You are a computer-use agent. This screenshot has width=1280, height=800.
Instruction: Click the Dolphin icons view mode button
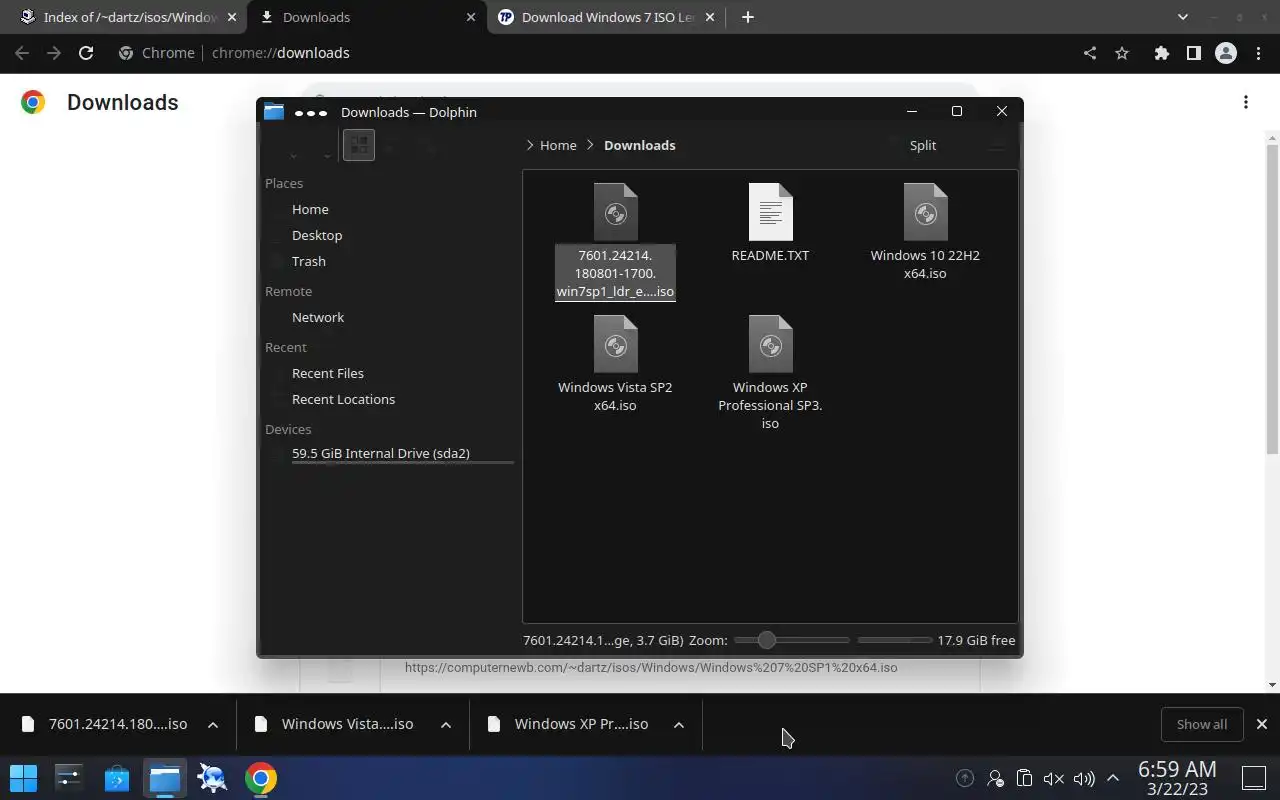pos(359,145)
